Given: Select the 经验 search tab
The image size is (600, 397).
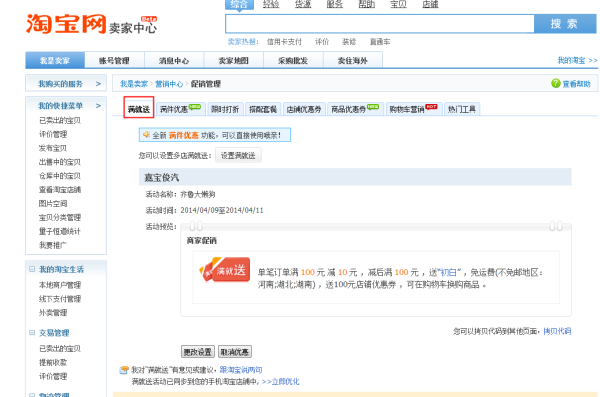Looking at the screenshot, I should (x=271, y=5).
